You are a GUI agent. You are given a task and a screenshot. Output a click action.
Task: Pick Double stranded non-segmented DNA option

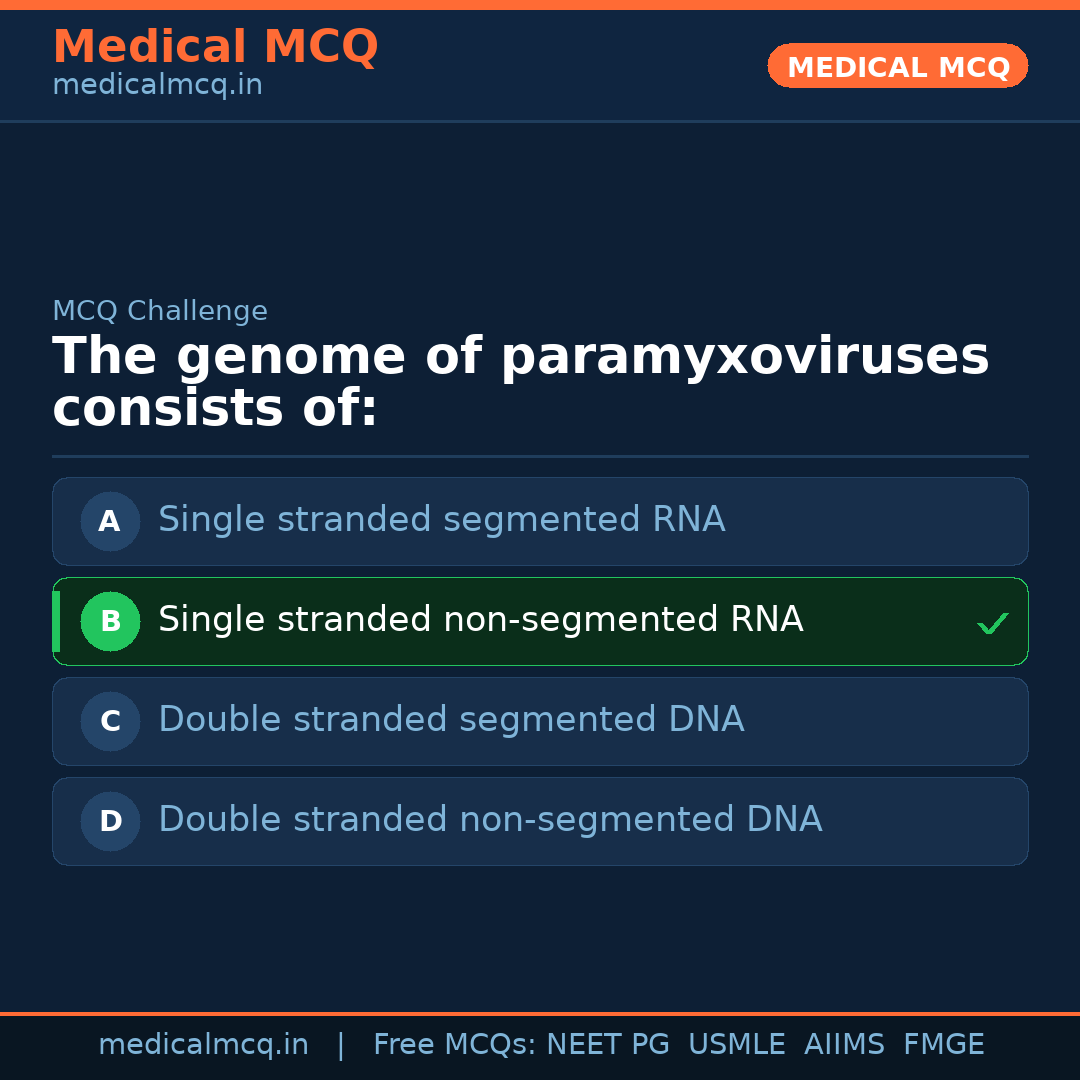point(490,820)
